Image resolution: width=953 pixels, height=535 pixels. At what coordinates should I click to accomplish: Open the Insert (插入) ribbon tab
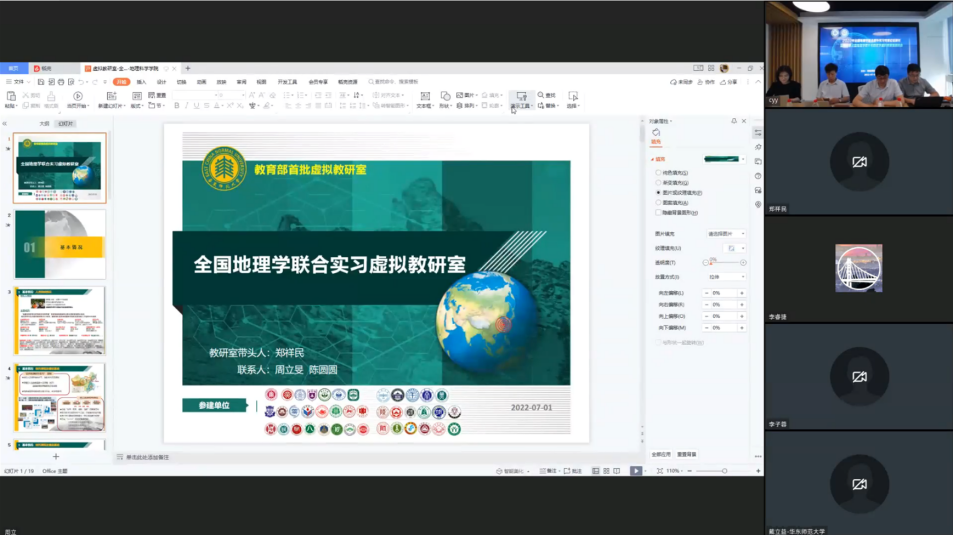tap(141, 82)
